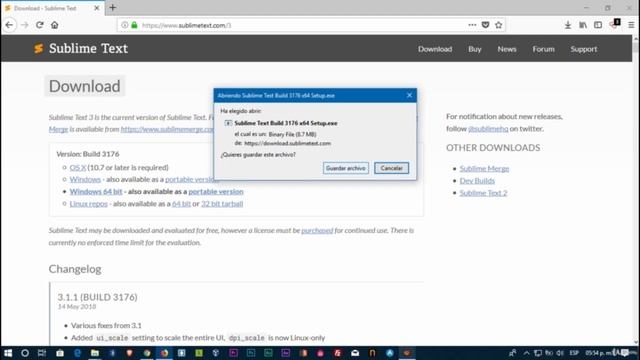This screenshot has height=360, width=640.
Task: Close the Download - Sublime Text tab
Action: [97, 8]
